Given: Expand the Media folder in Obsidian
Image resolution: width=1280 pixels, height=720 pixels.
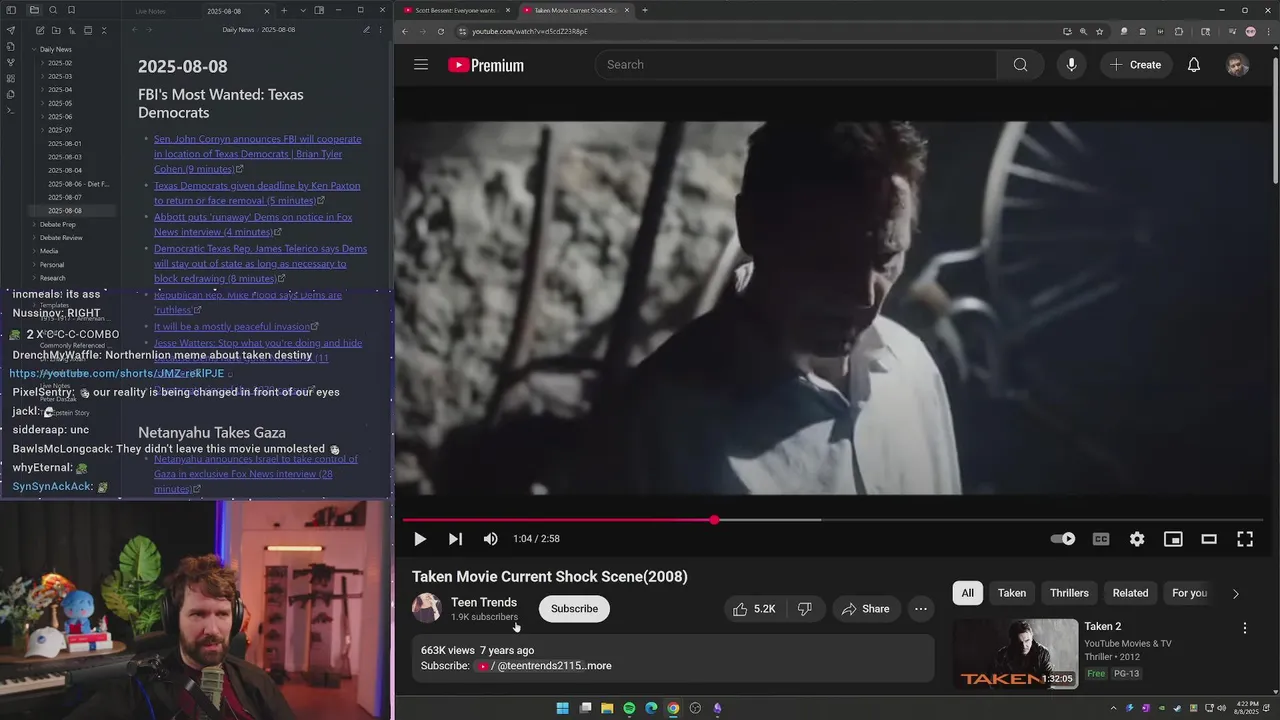Looking at the screenshot, I should (49, 251).
